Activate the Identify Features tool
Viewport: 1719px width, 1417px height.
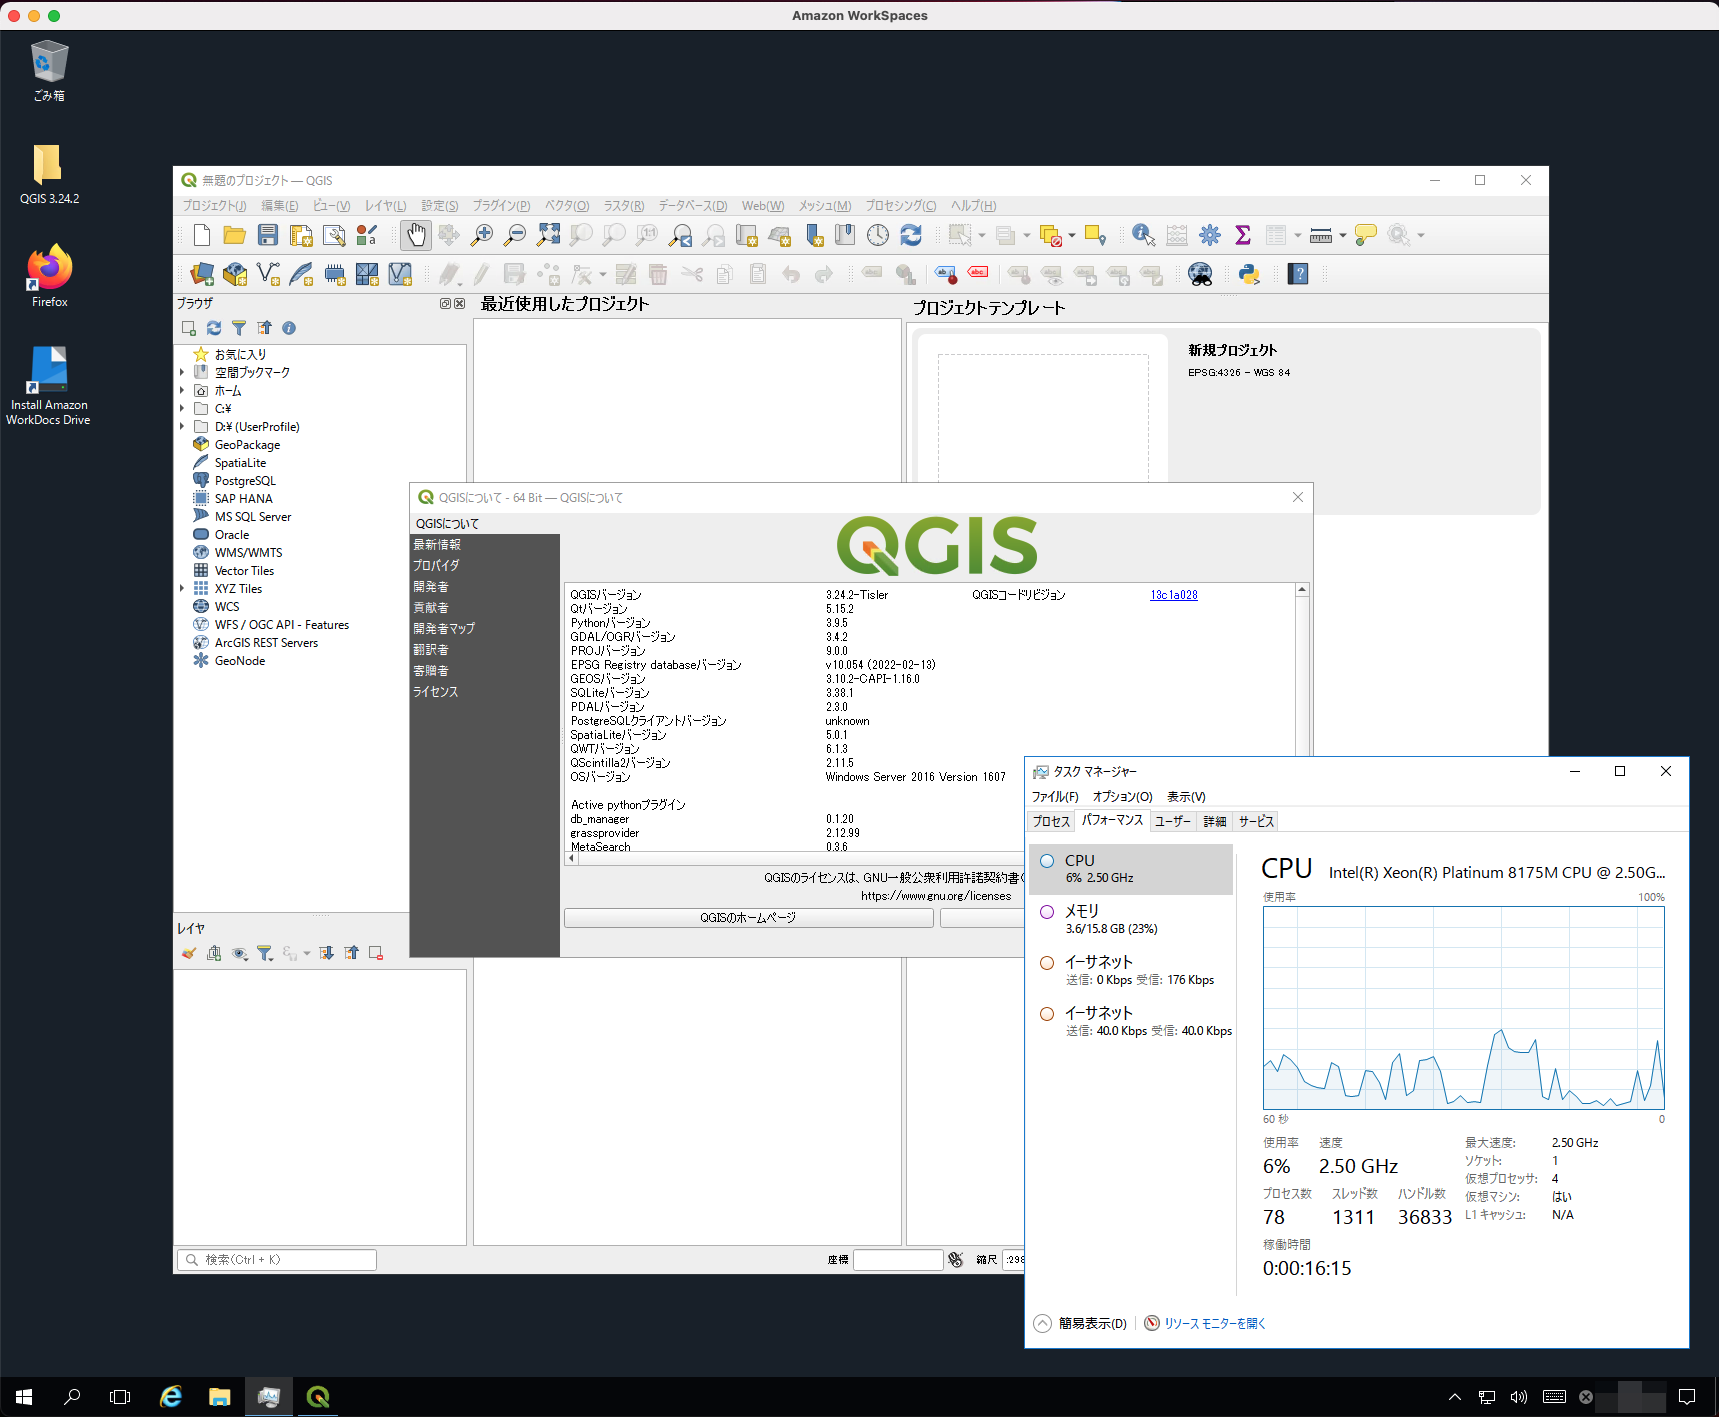pos(1143,235)
